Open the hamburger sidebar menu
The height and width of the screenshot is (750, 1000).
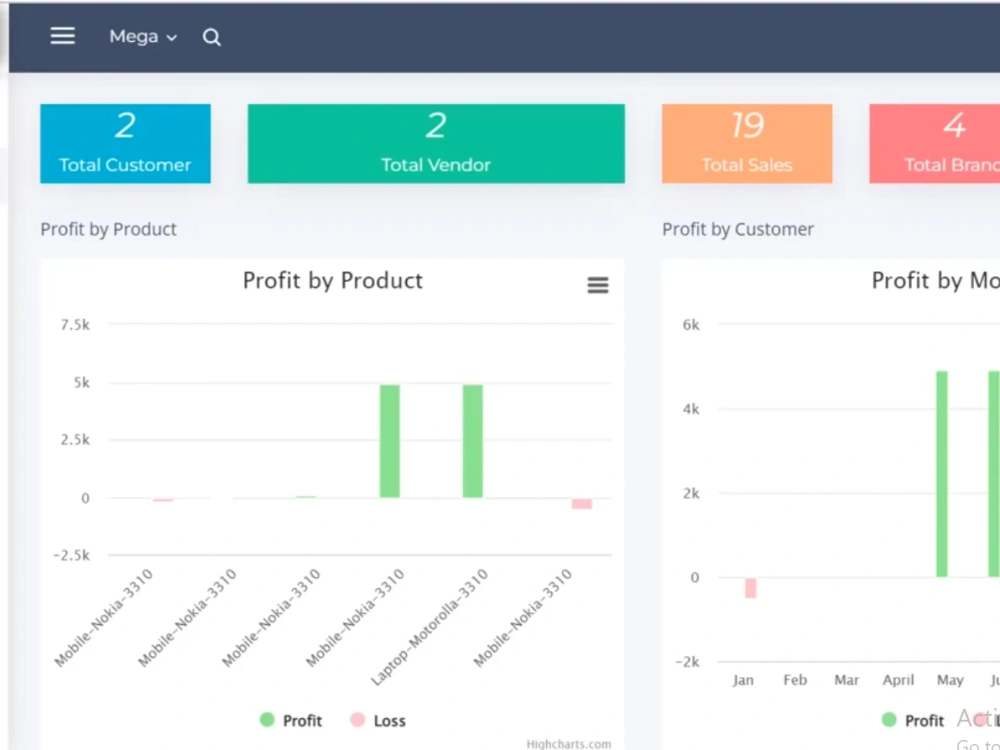pos(62,36)
